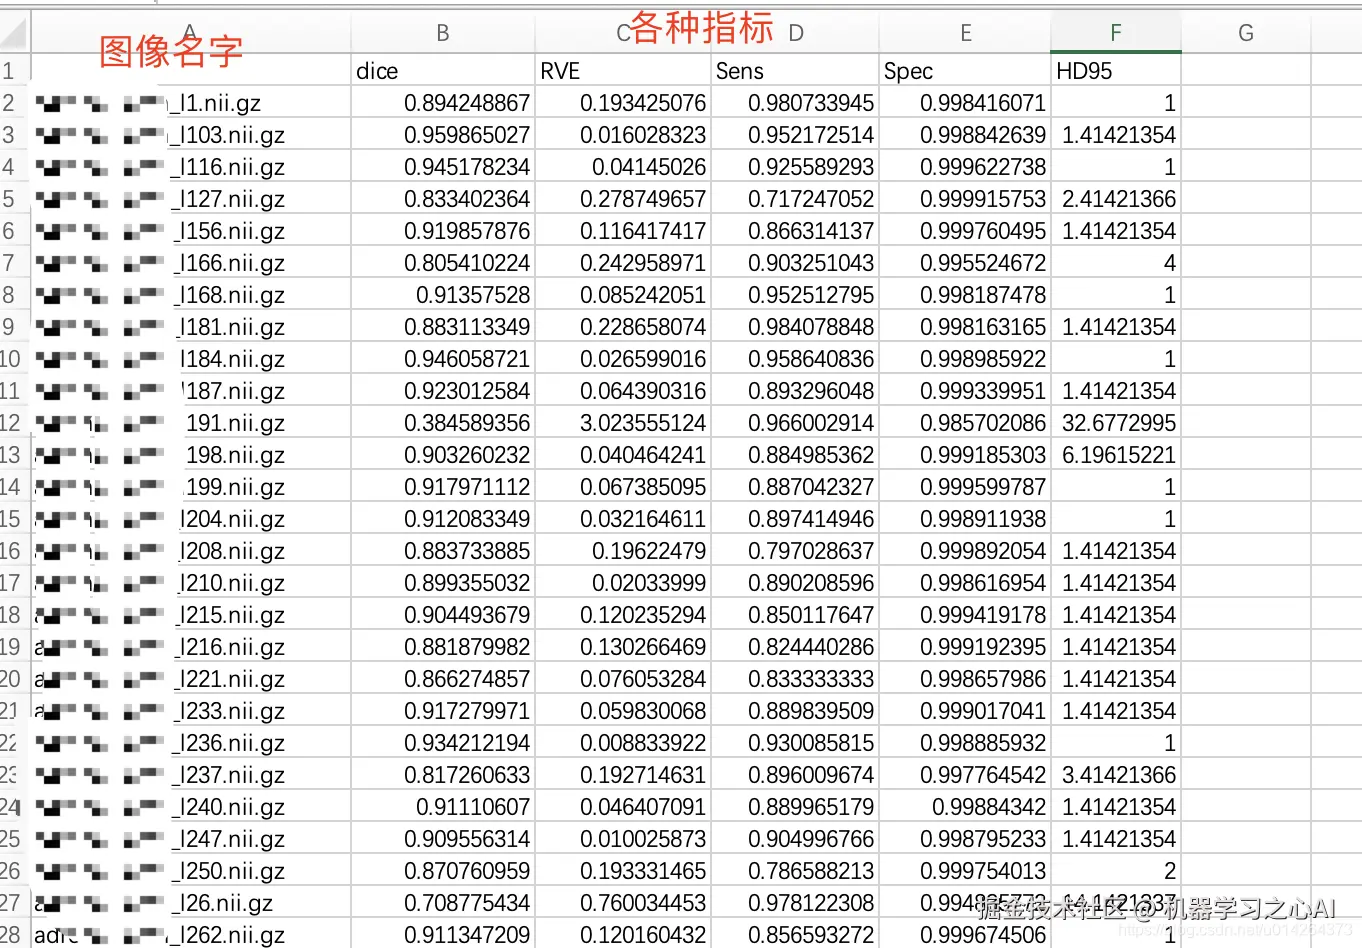Screen dimensions: 1362x948
Task: Select RVE value 0.760034453
Action: point(623,903)
